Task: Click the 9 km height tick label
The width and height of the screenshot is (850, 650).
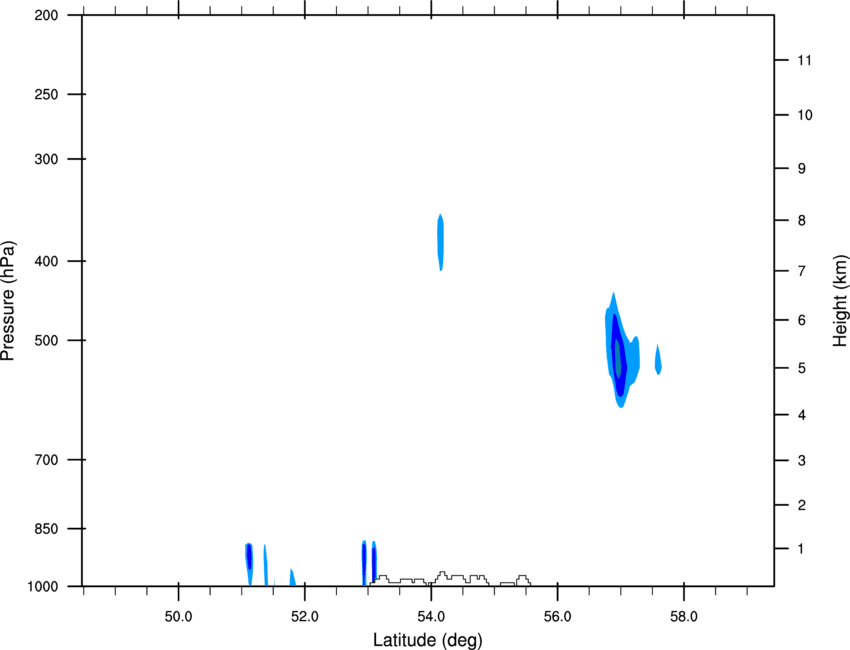Action: 802,169
